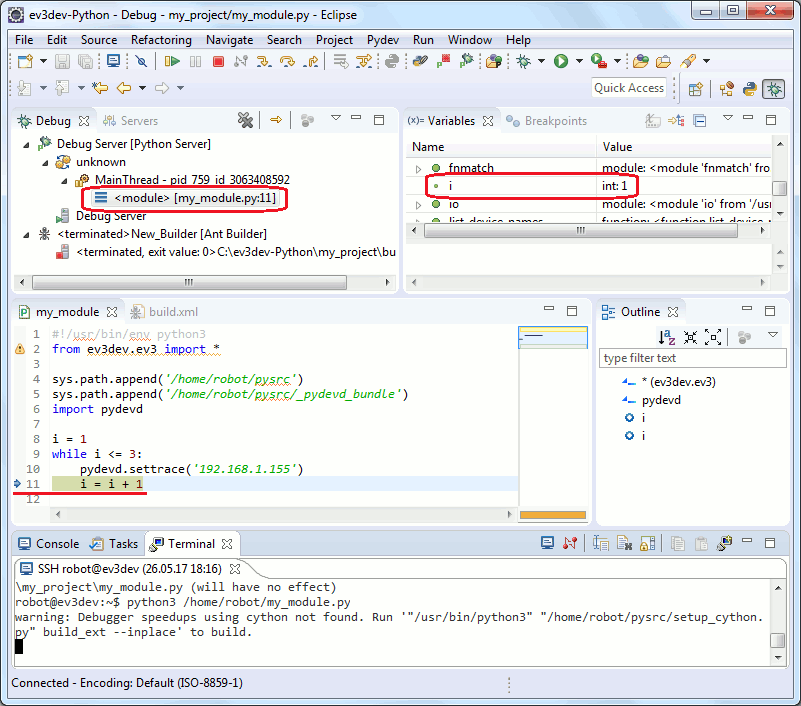
Task: Open the Refactoring menu
Action: pyautogui.click(x=161, y=40)
